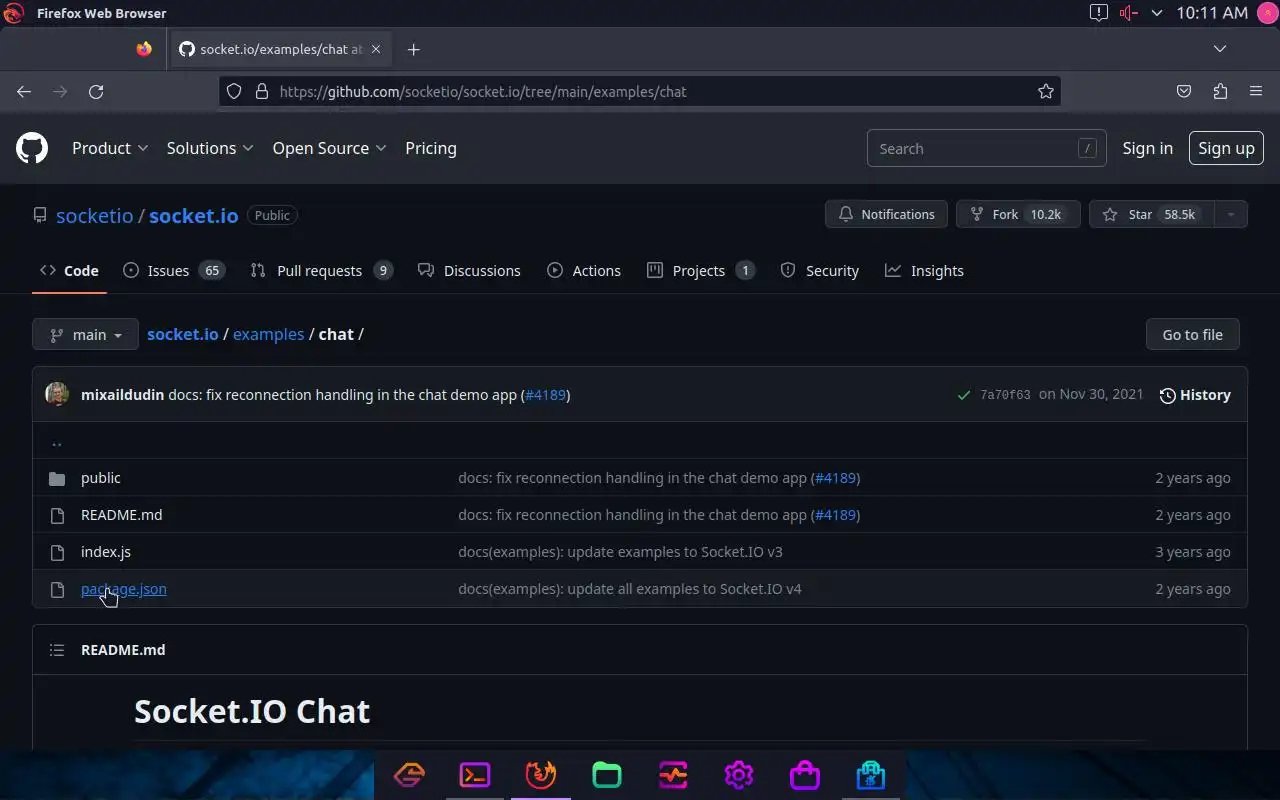Click the GitHub search field
Viewport: 1280px width, 800px height.
pos(987,148)
